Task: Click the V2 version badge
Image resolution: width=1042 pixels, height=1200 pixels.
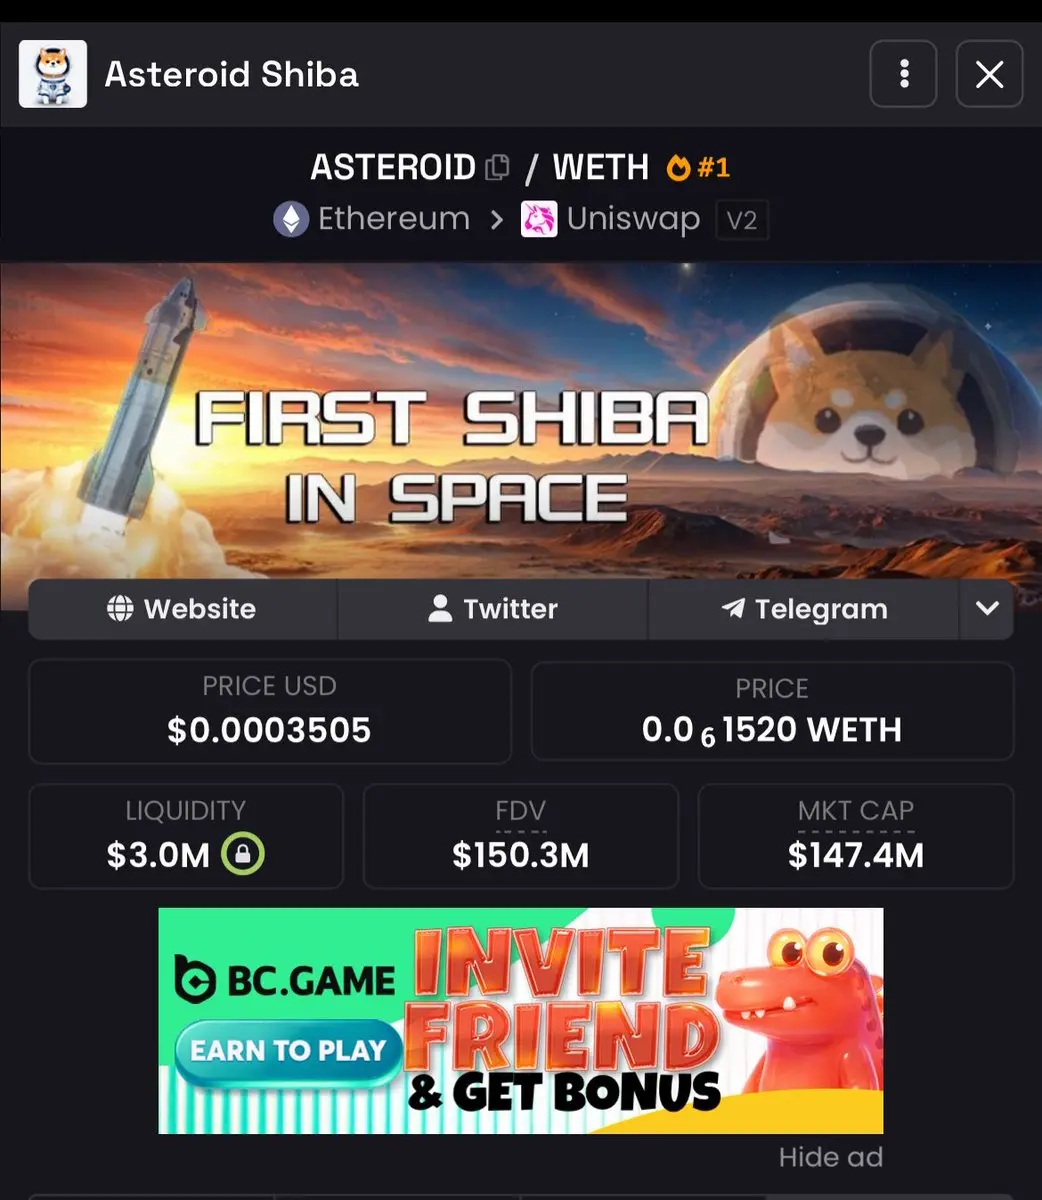Action: [x=742, y=220]
